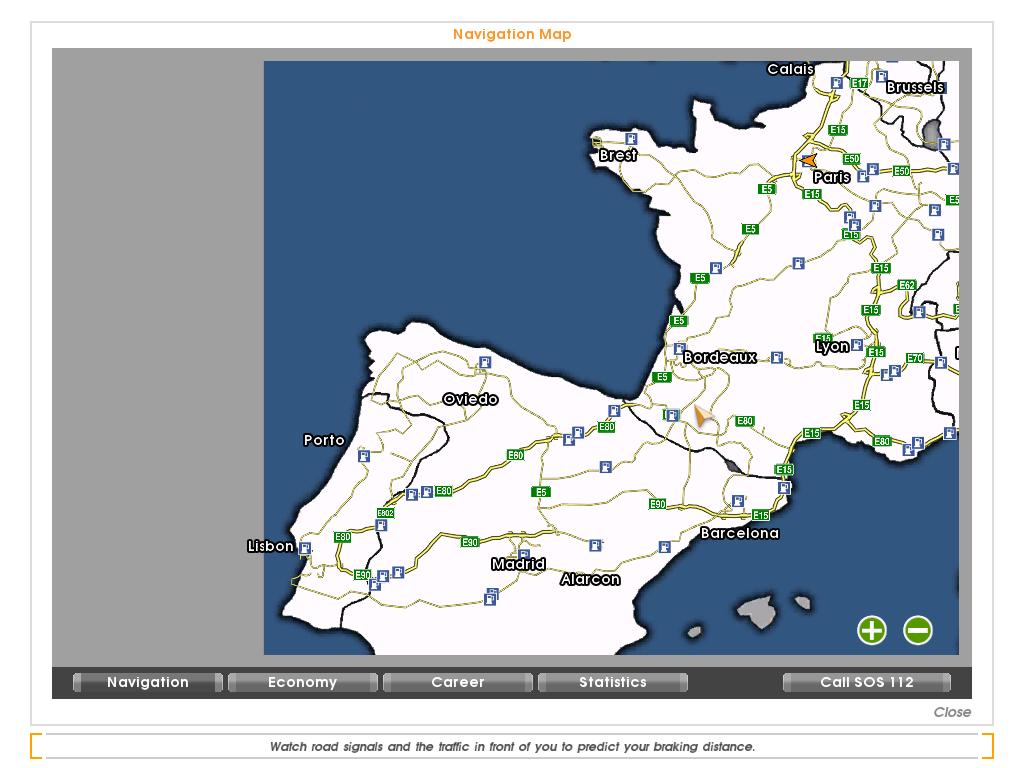Click the gas station icon north of Oviedo
This screenshot has width=1024, height=768.
(485, 362)
